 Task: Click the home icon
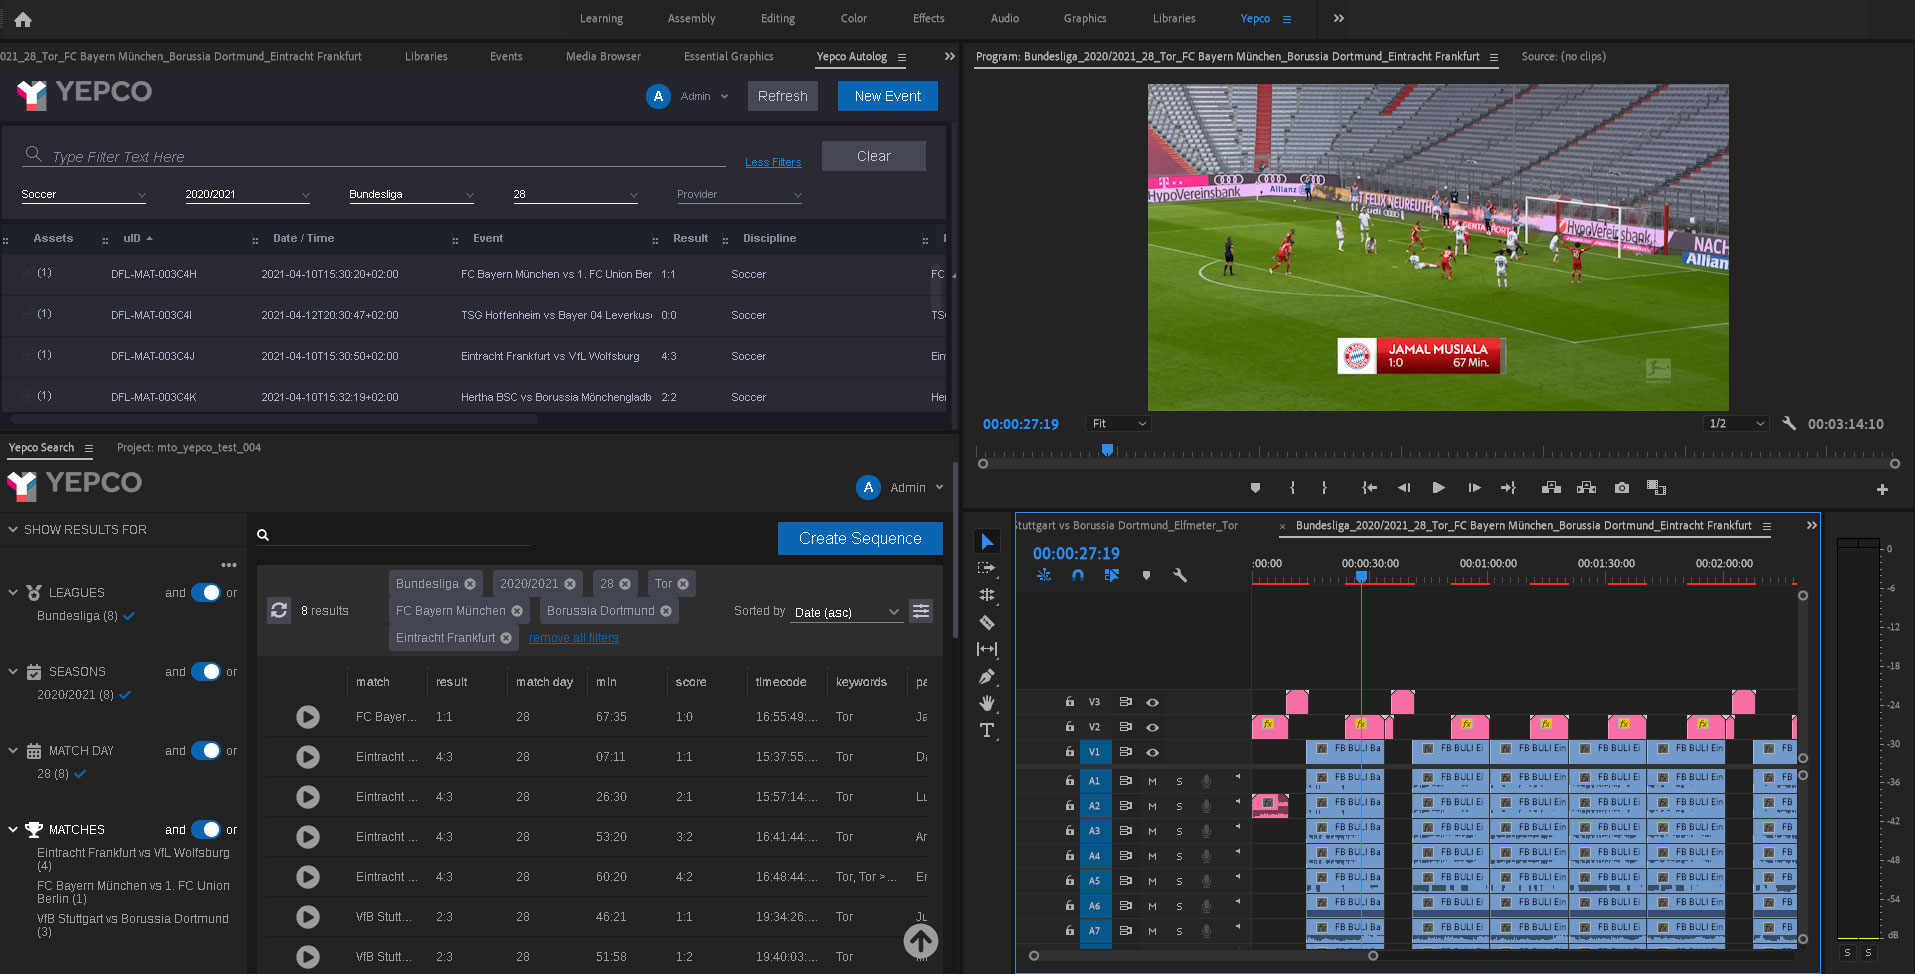coord(23,19)
